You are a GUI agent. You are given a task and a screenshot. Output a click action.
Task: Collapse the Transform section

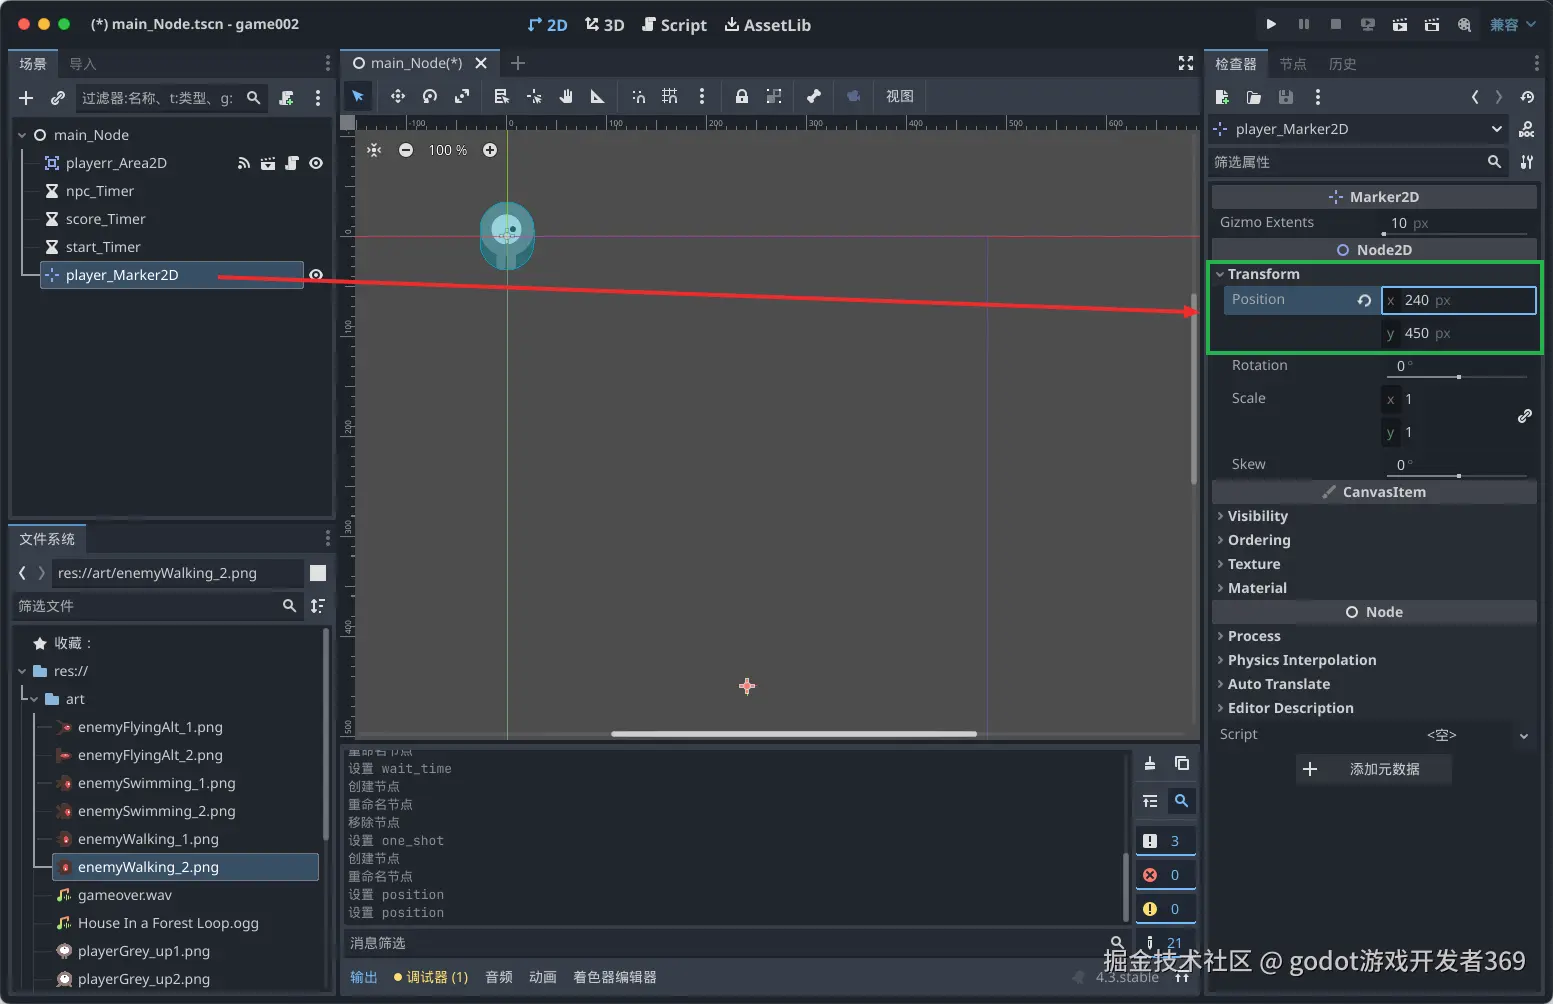click(1263, 274)
